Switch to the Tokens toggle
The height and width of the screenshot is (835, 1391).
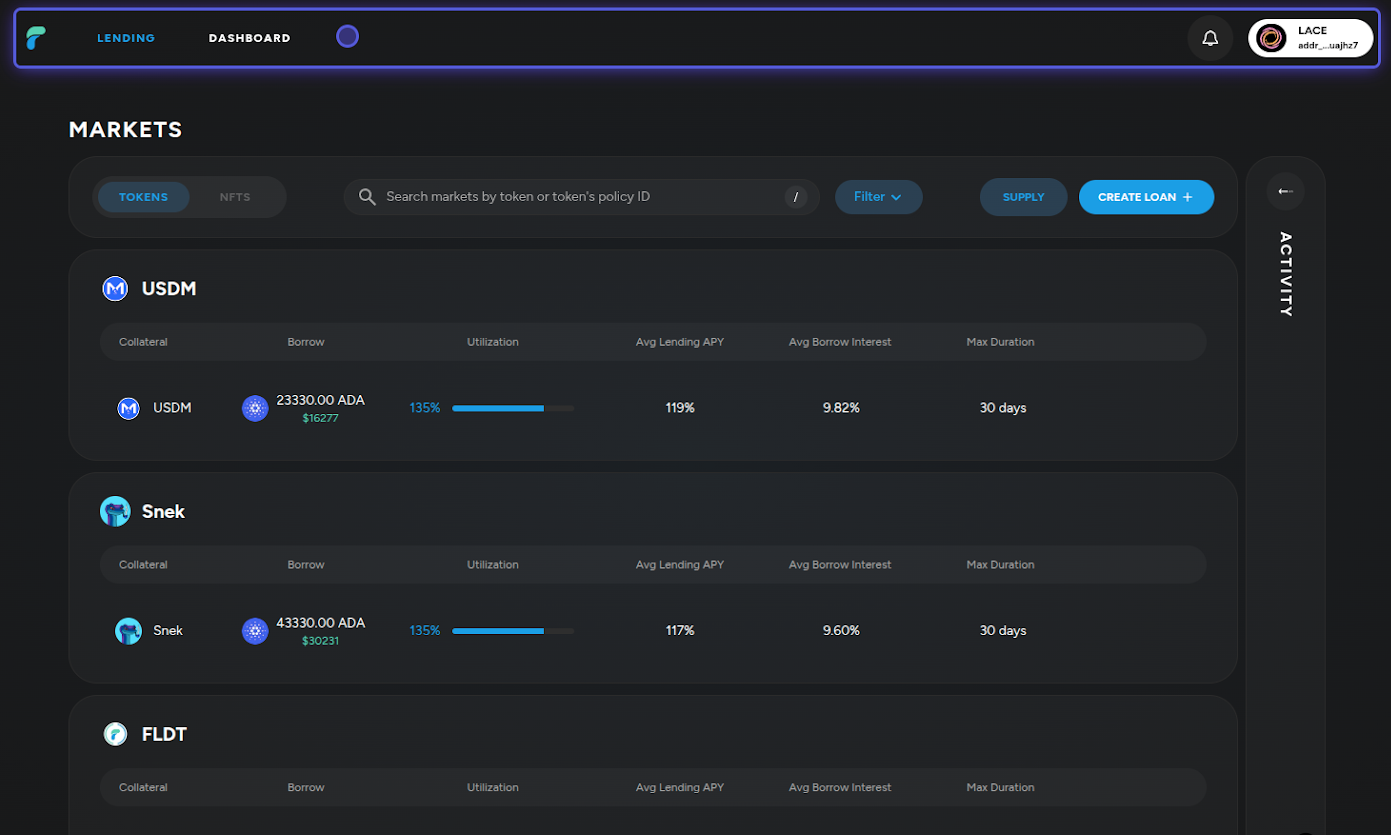[143, 197]
